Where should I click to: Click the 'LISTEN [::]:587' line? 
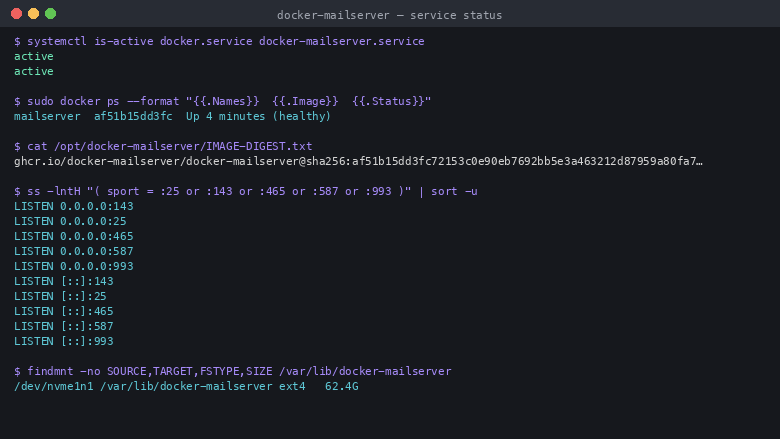coord(64,326)
